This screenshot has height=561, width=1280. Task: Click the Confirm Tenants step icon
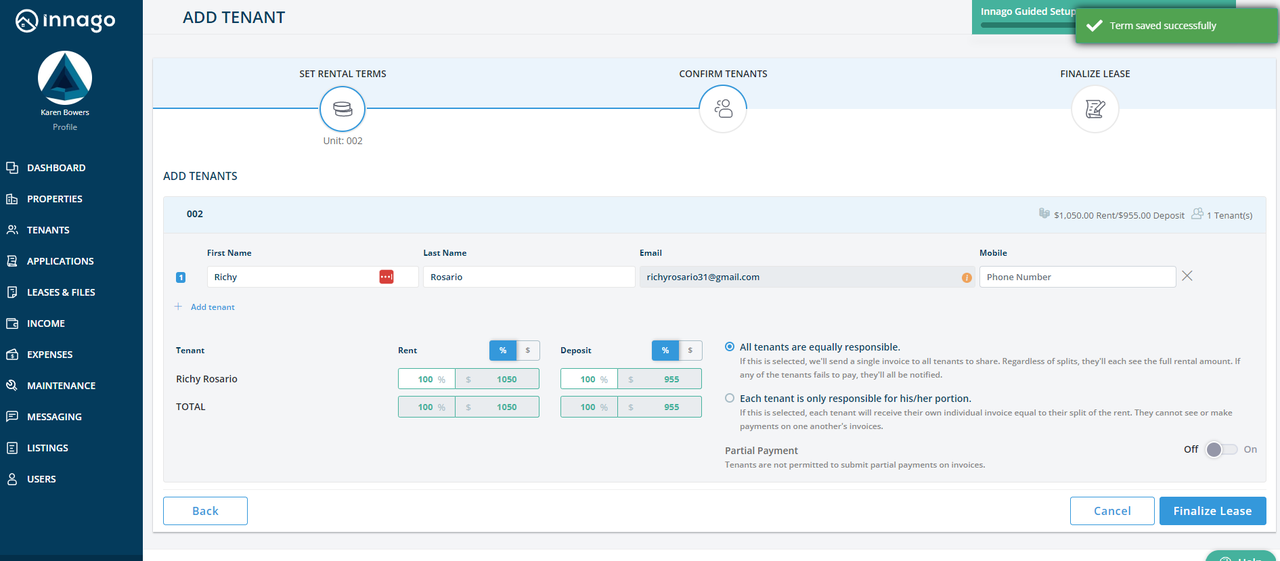(x=723, y=109)
